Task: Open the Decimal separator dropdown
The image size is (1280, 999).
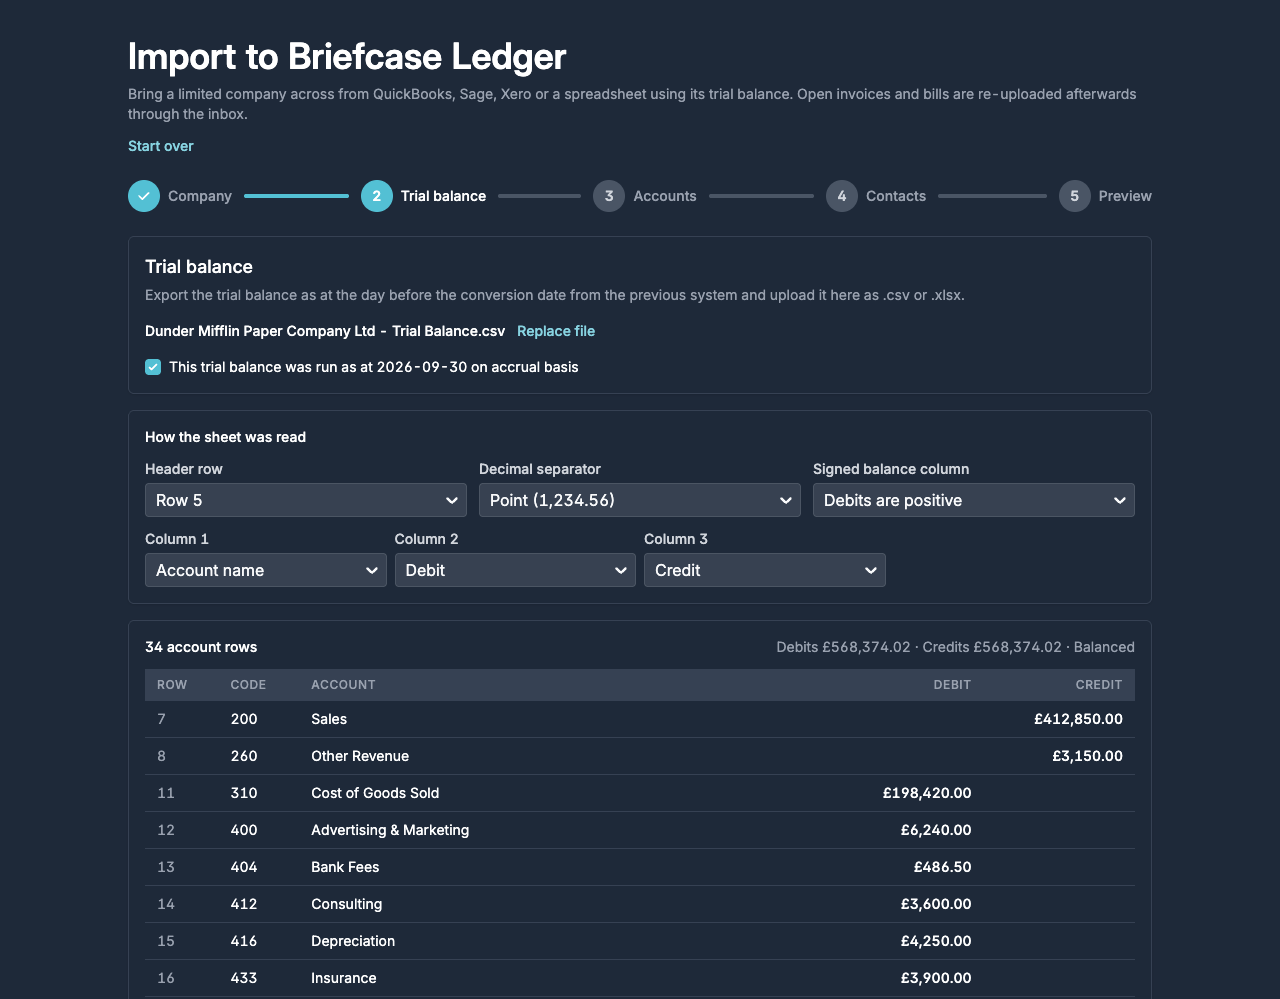Action: coord(640,500)
